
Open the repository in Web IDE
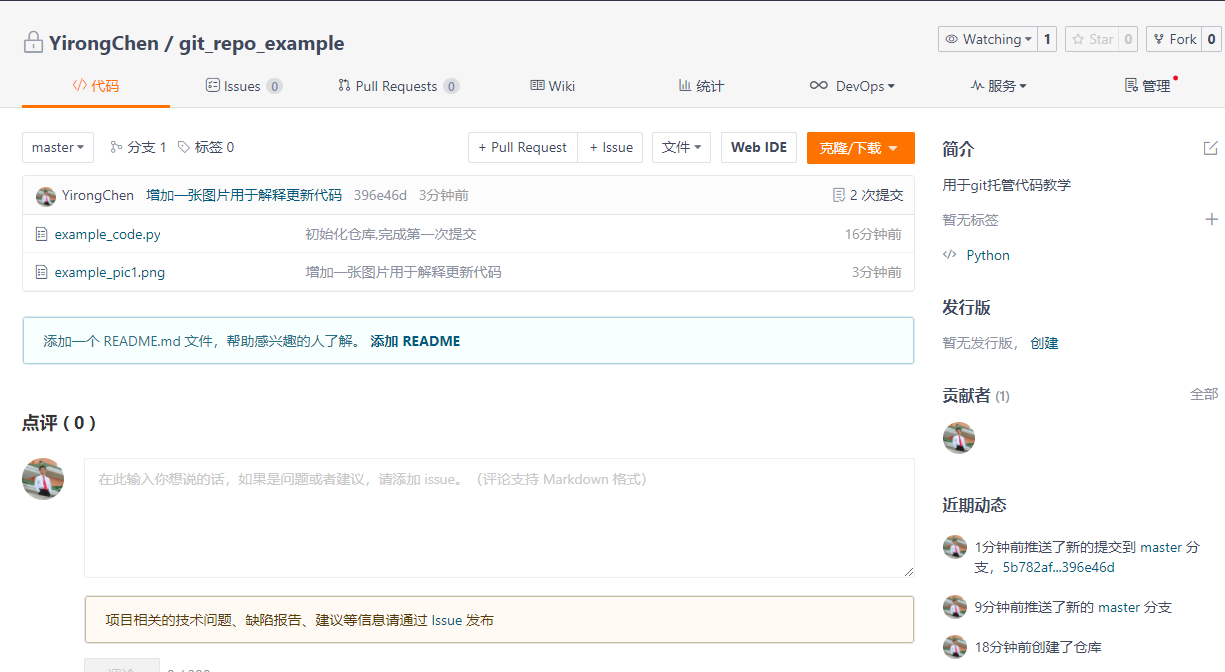point(758,147)
